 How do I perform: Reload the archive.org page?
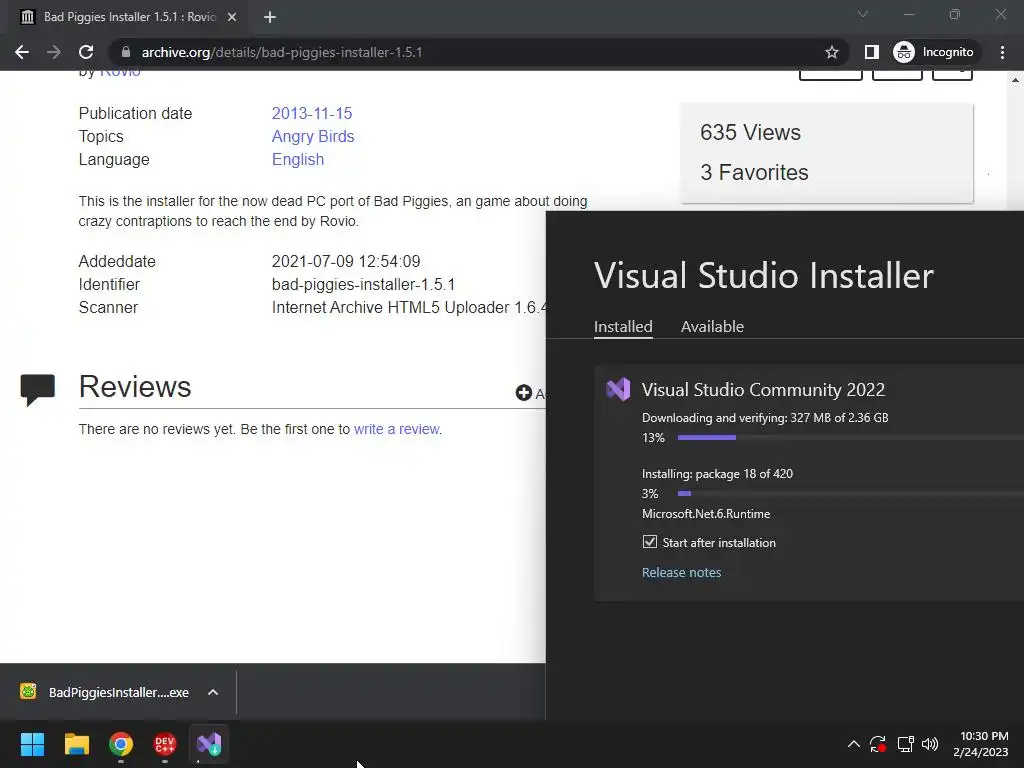pos(86,52)
